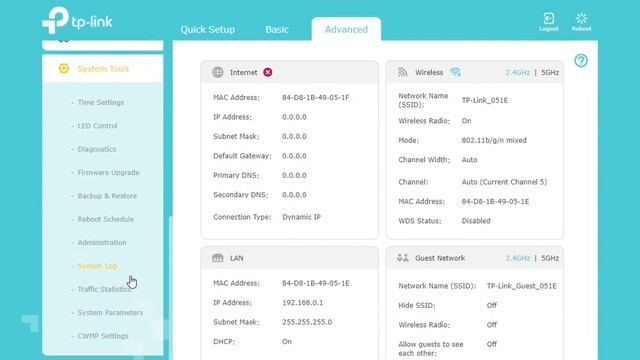Click the LAN DHCP On value
Screen dimensions: 640x360
(x=287, y=342)
